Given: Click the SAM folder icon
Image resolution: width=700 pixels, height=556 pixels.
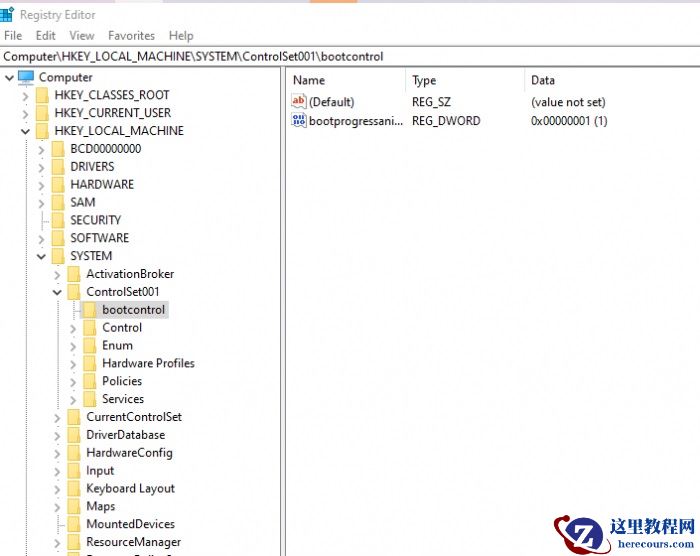Looking at the screenshot, I should (x=58, y=202).
